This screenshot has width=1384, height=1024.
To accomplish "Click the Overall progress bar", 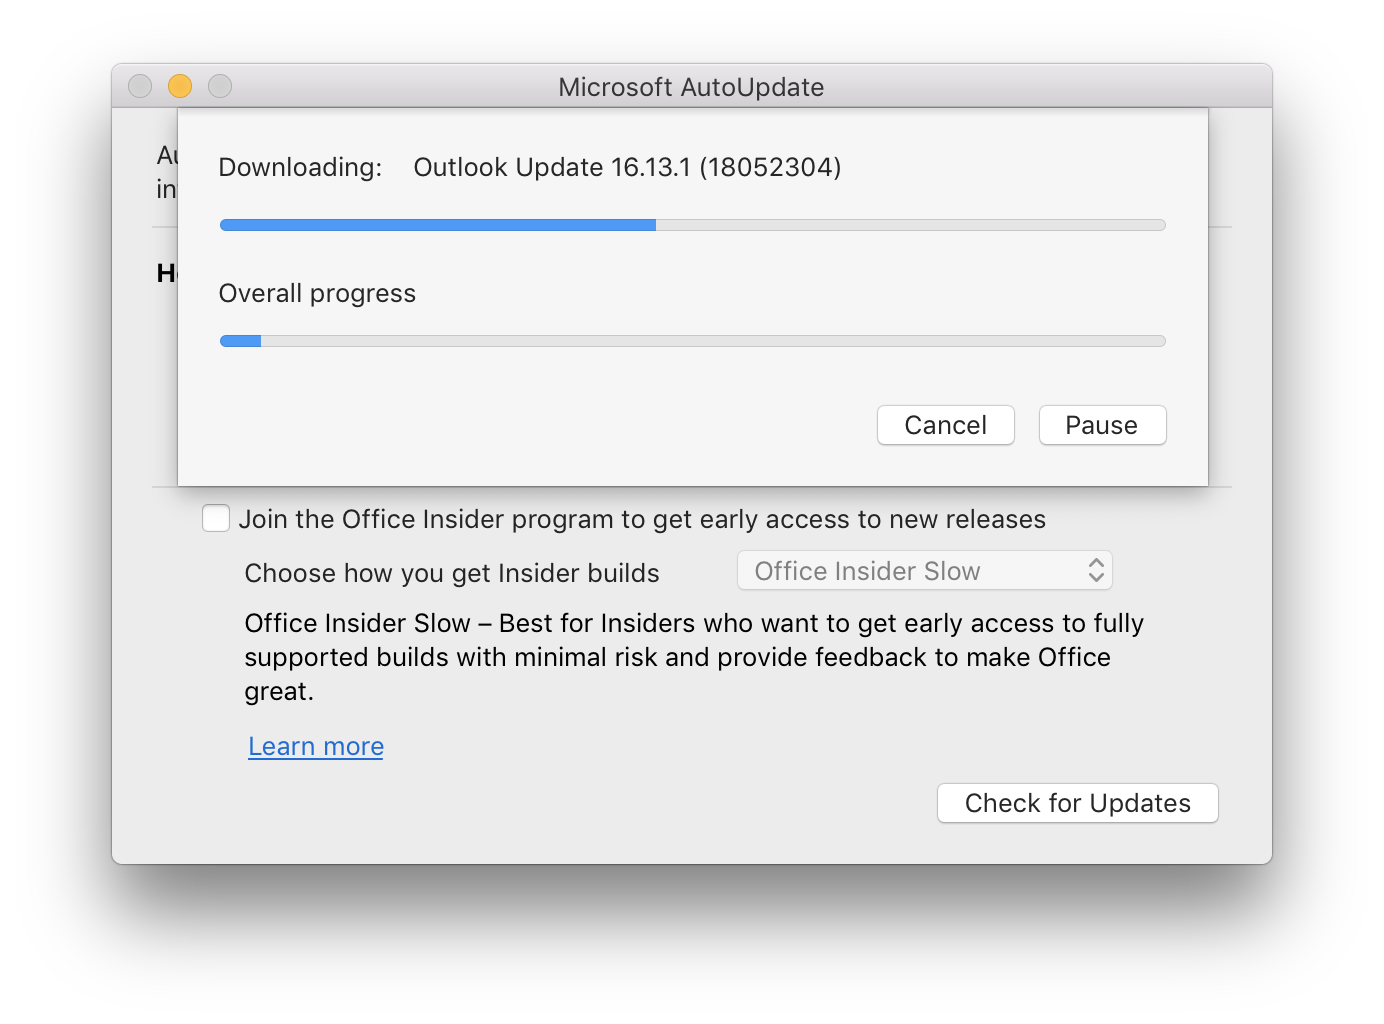I will click(x=692, y=341).
